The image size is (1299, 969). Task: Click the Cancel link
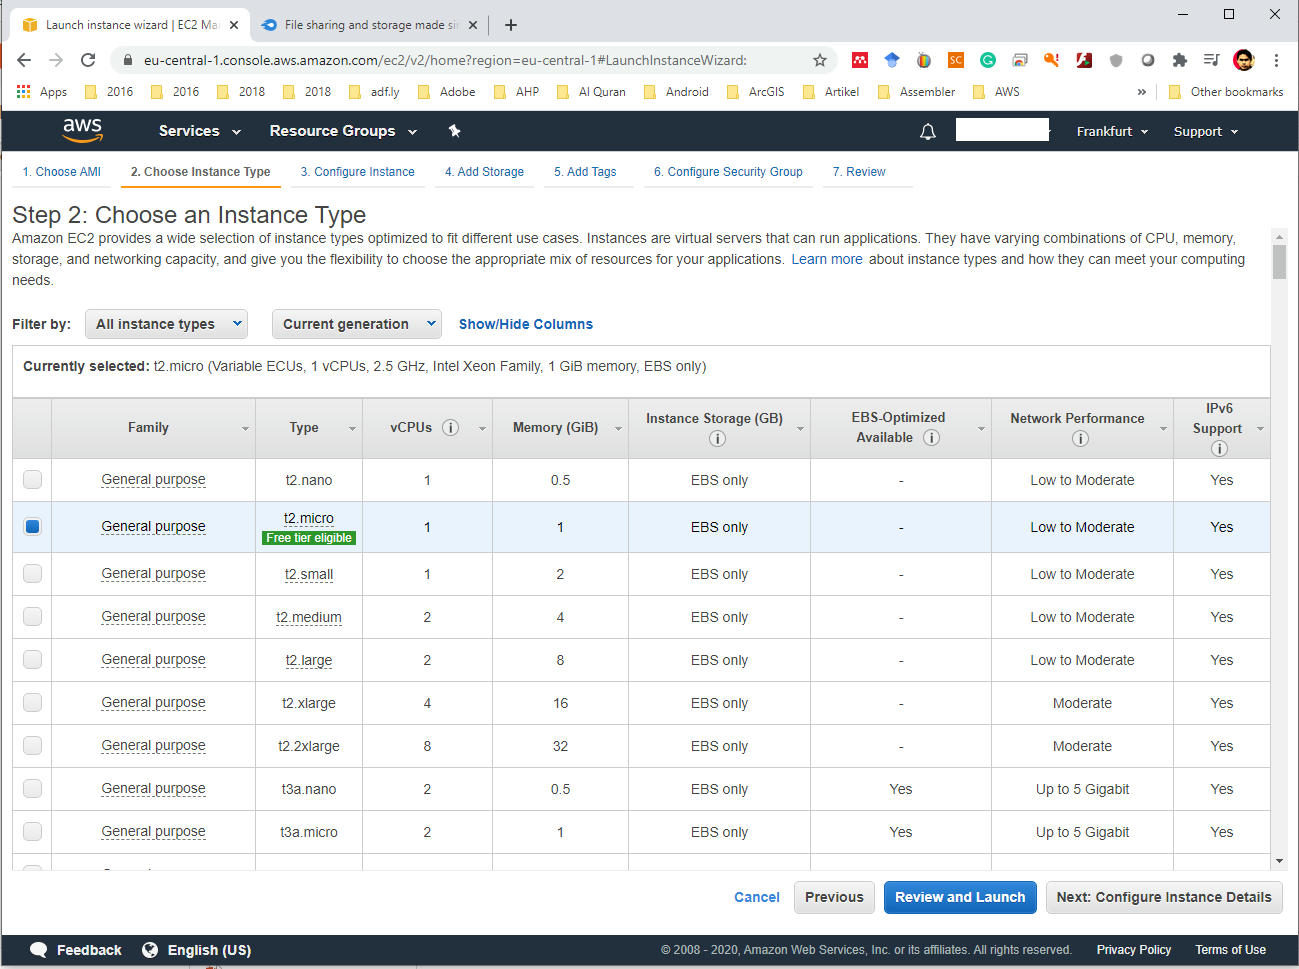757,897
